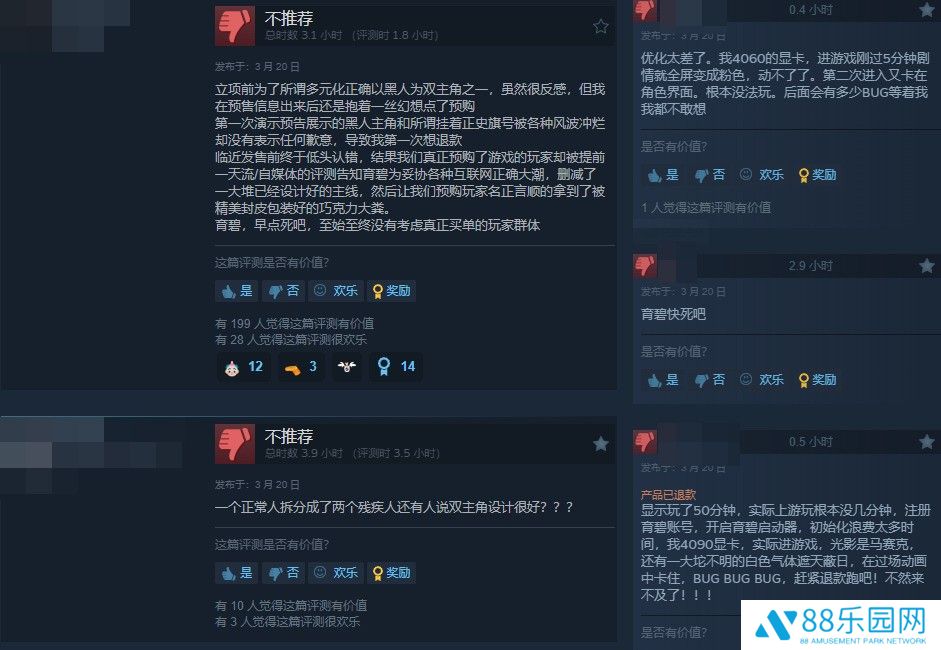Click the red thumbs-down icon of the first review

pos(235,26)
